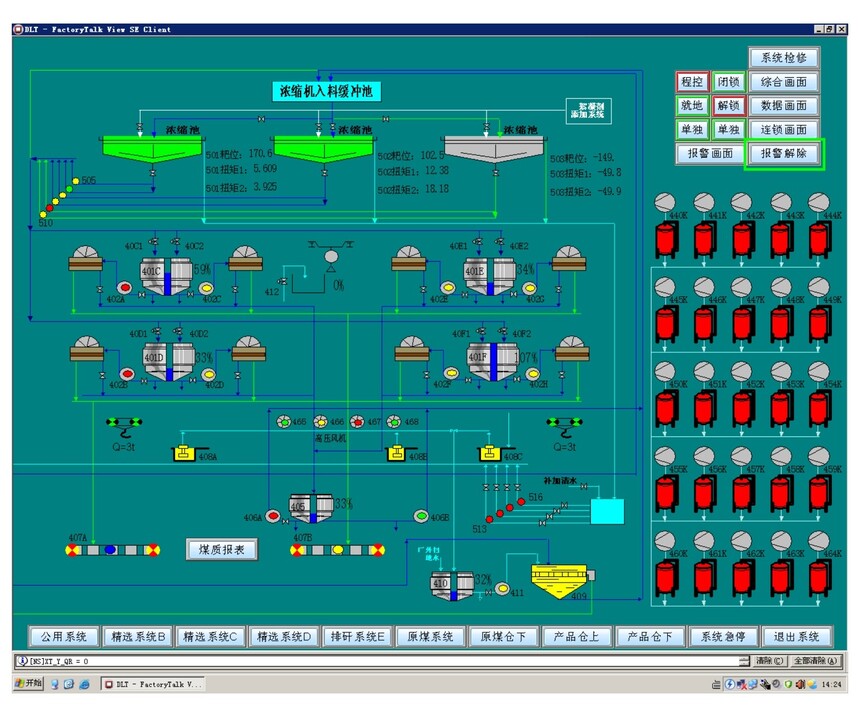Click the 401F tank graphic
The width and height of the screenshot is (860, 717).
point(493,362)
